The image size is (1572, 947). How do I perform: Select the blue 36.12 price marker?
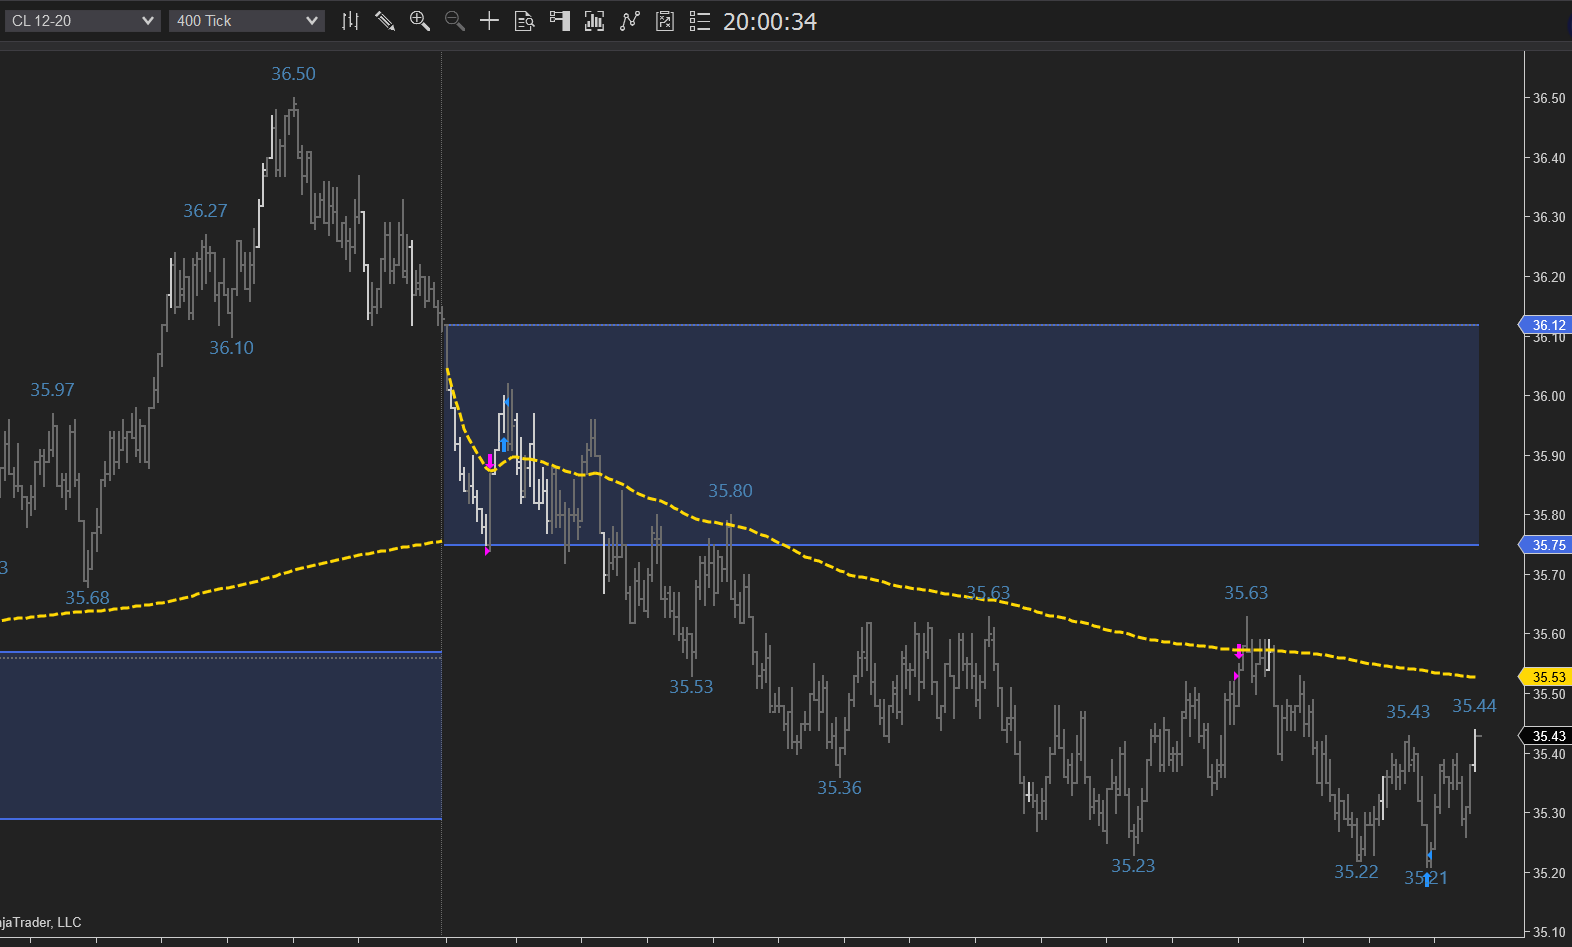pyautogui.click(x=1547, y=325)
